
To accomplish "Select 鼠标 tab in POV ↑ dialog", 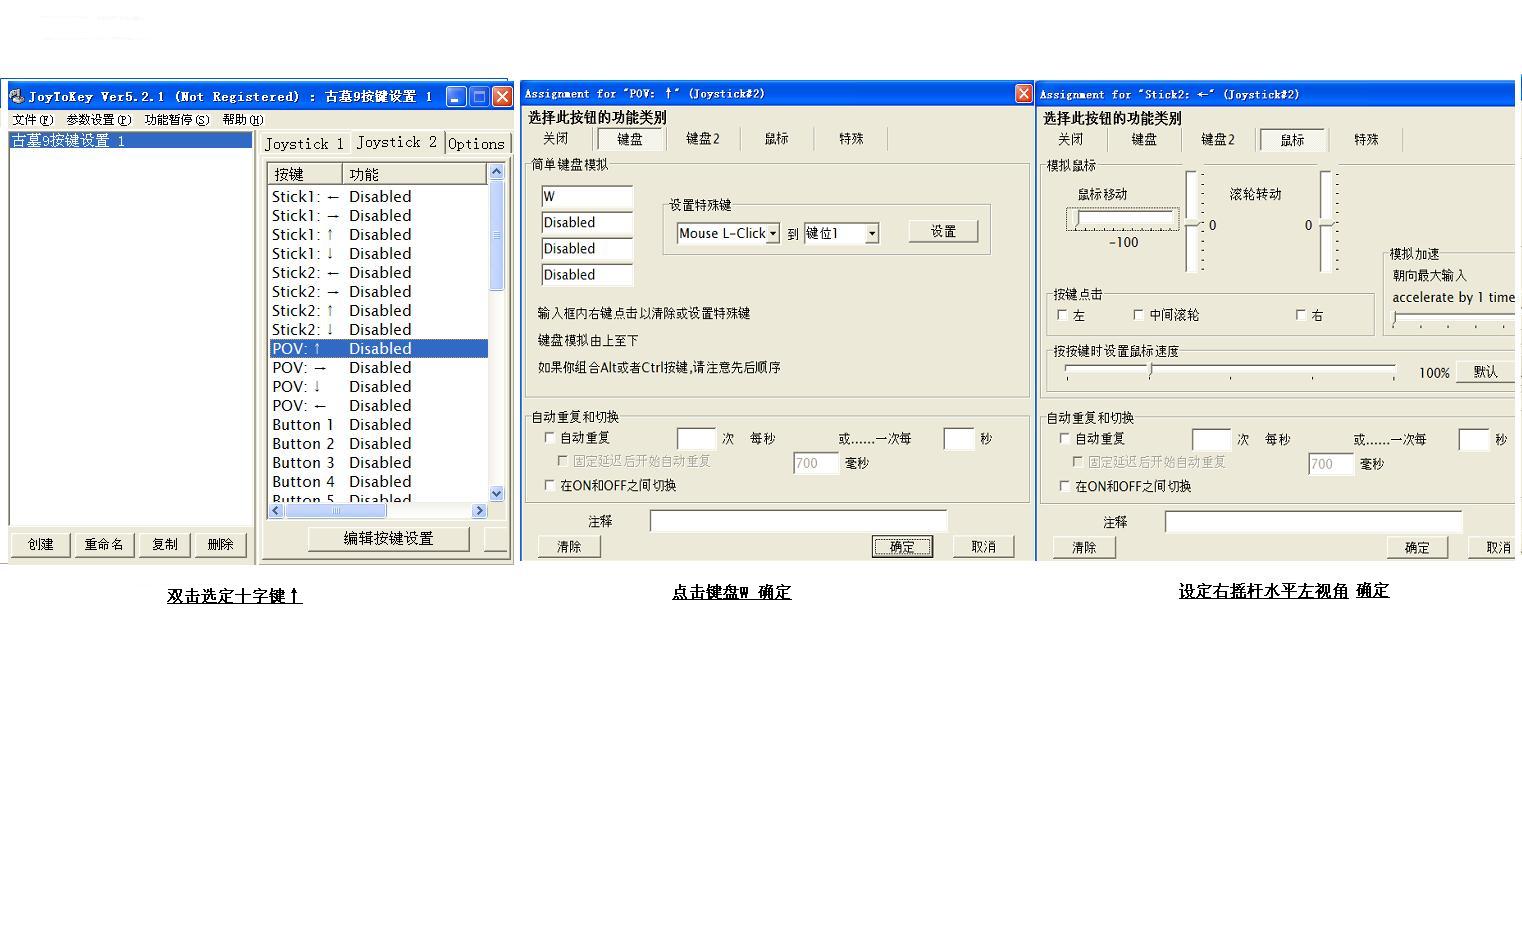I will (777, 139).
